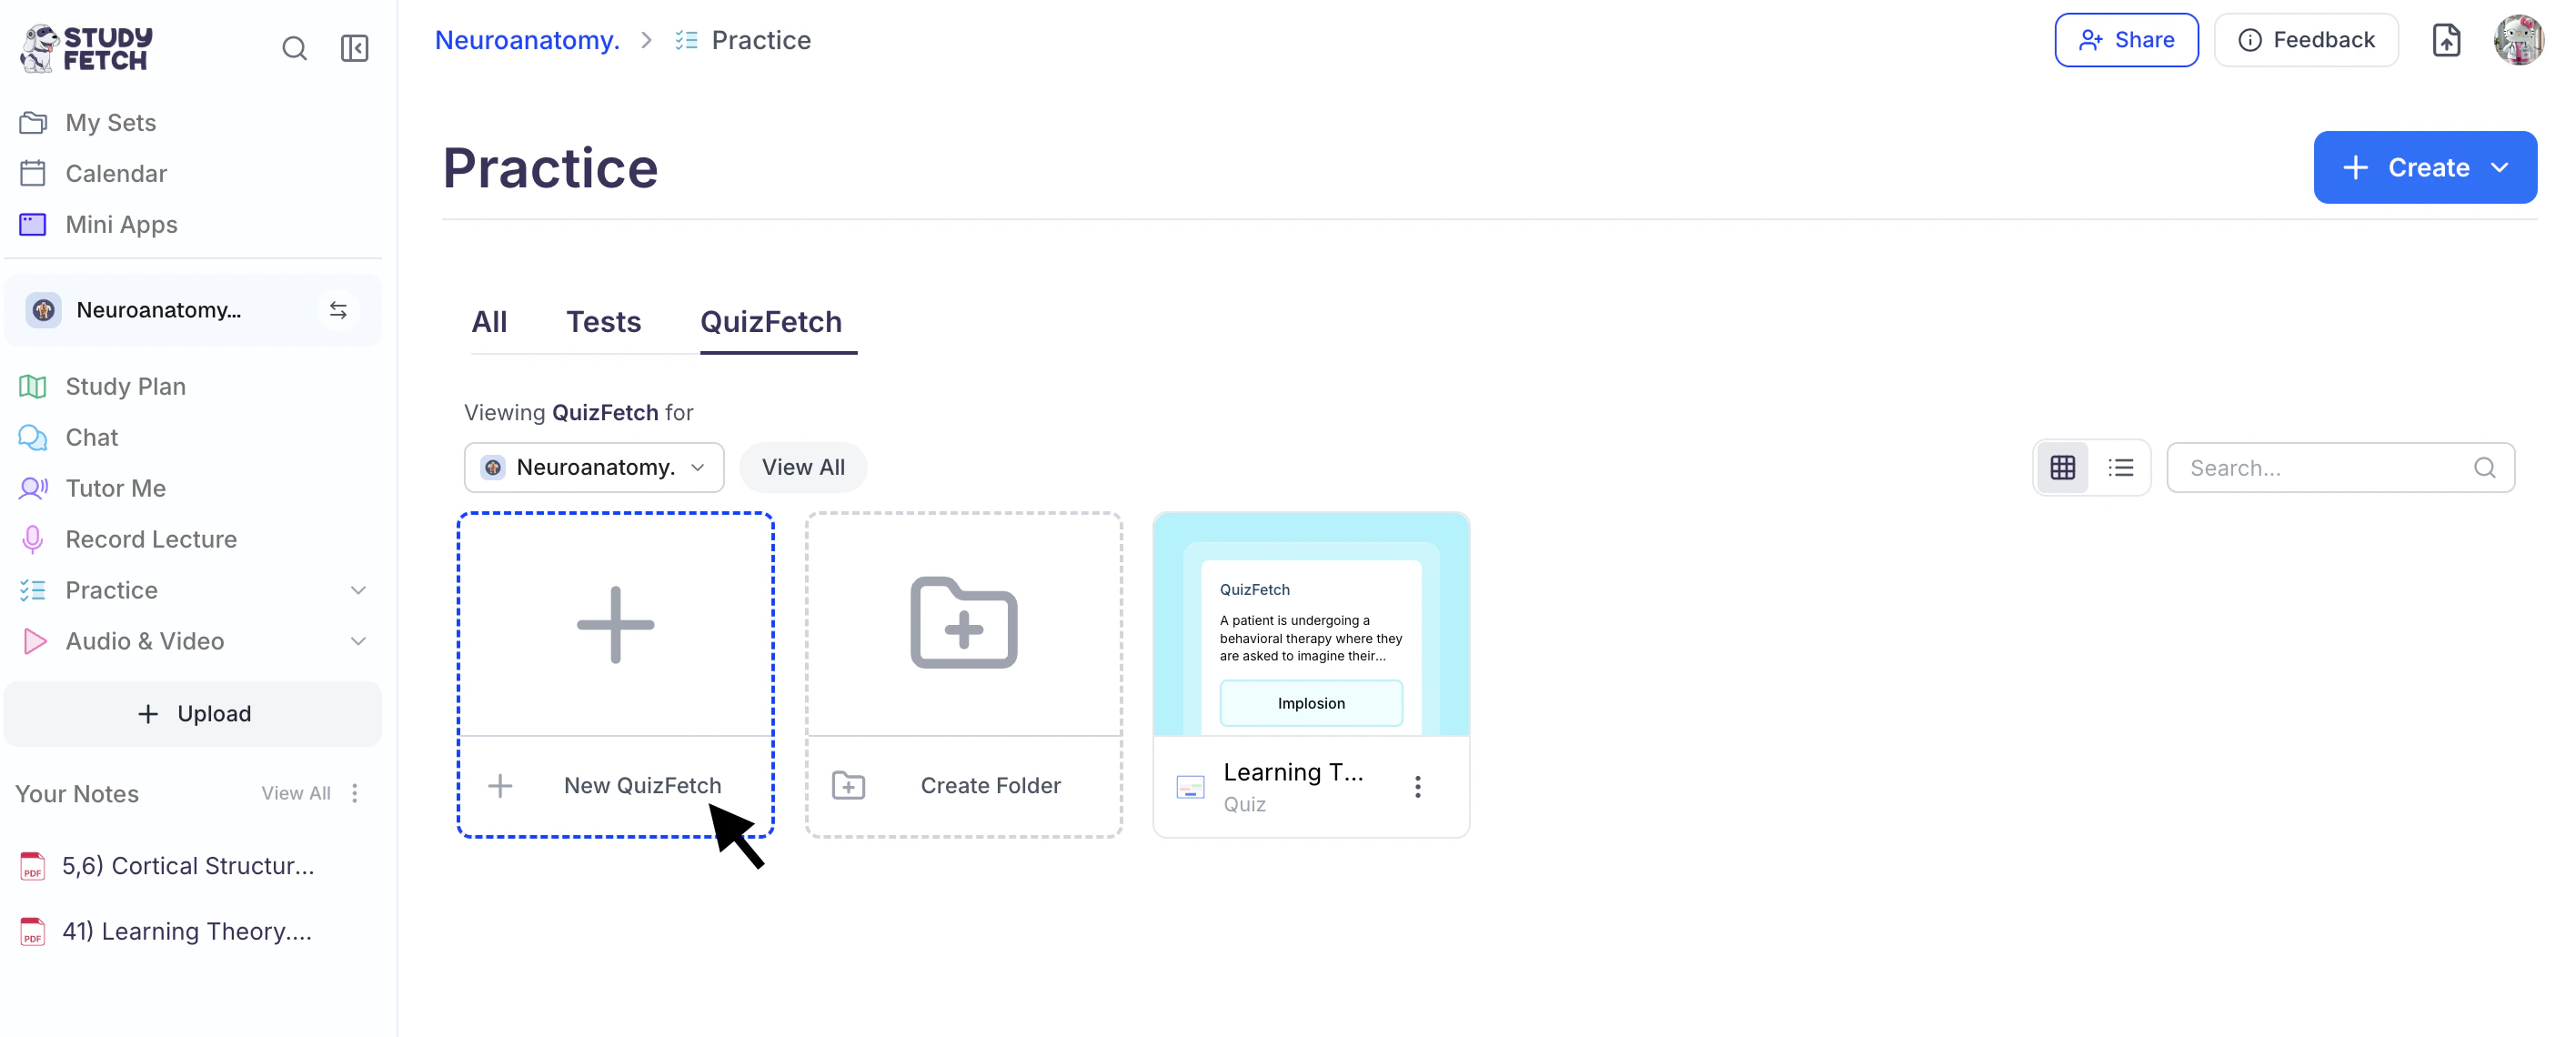Click the large folder-plus icon
2576x1037 pixels.
tap(964, 622)
